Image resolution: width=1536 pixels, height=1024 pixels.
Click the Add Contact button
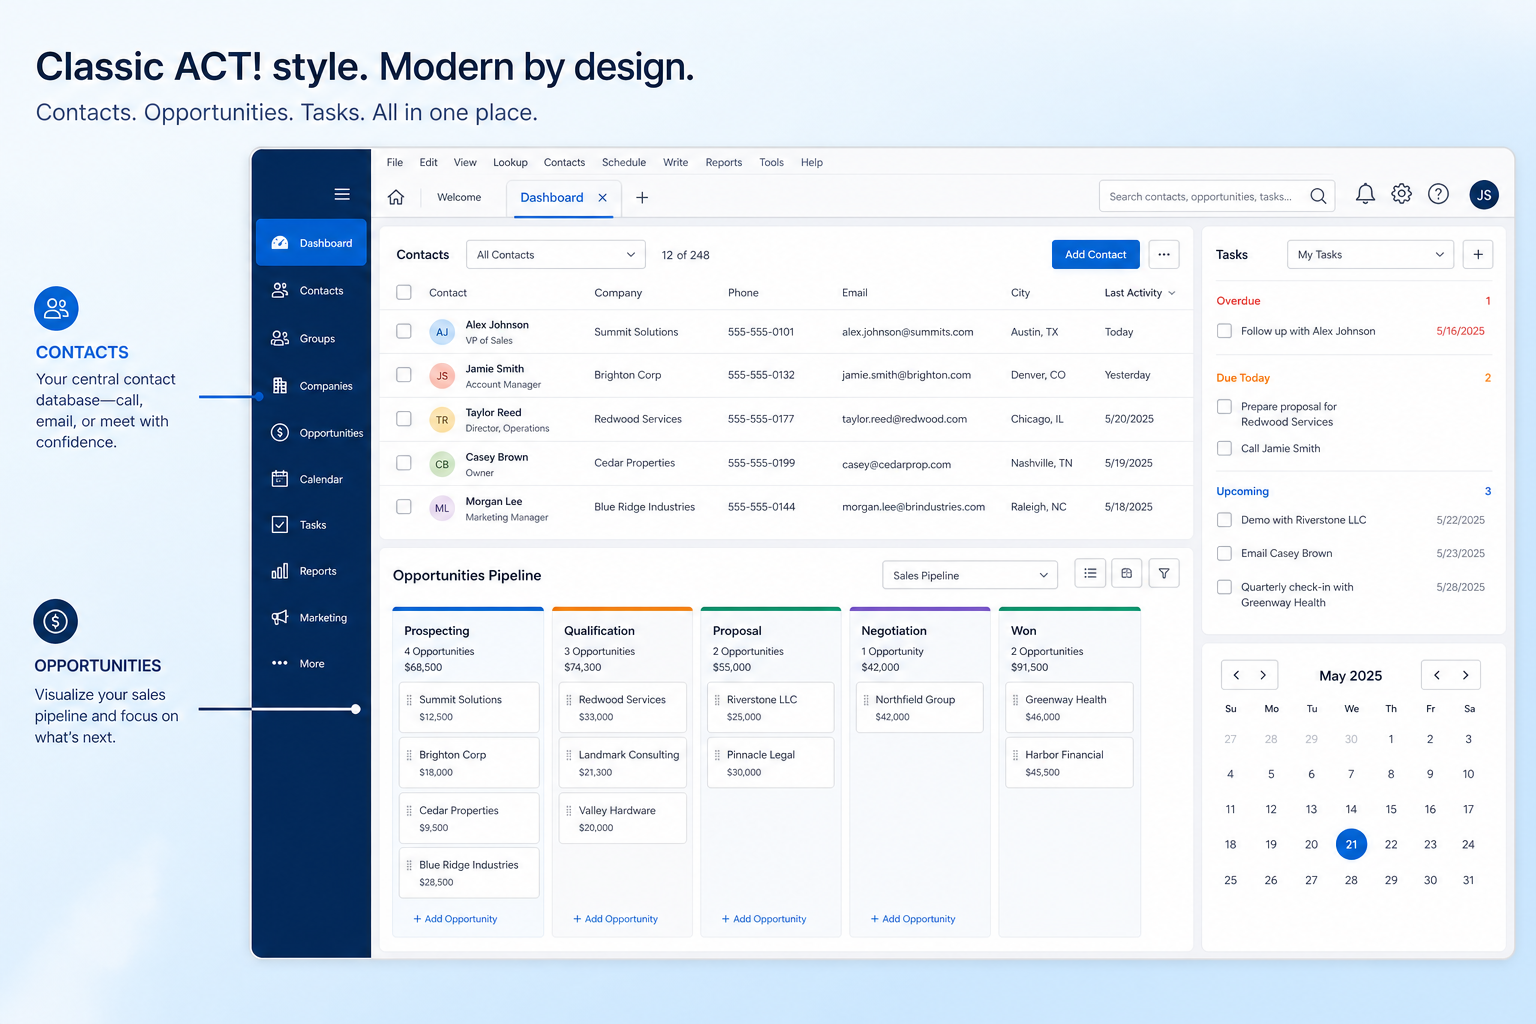coord(1095,255)
